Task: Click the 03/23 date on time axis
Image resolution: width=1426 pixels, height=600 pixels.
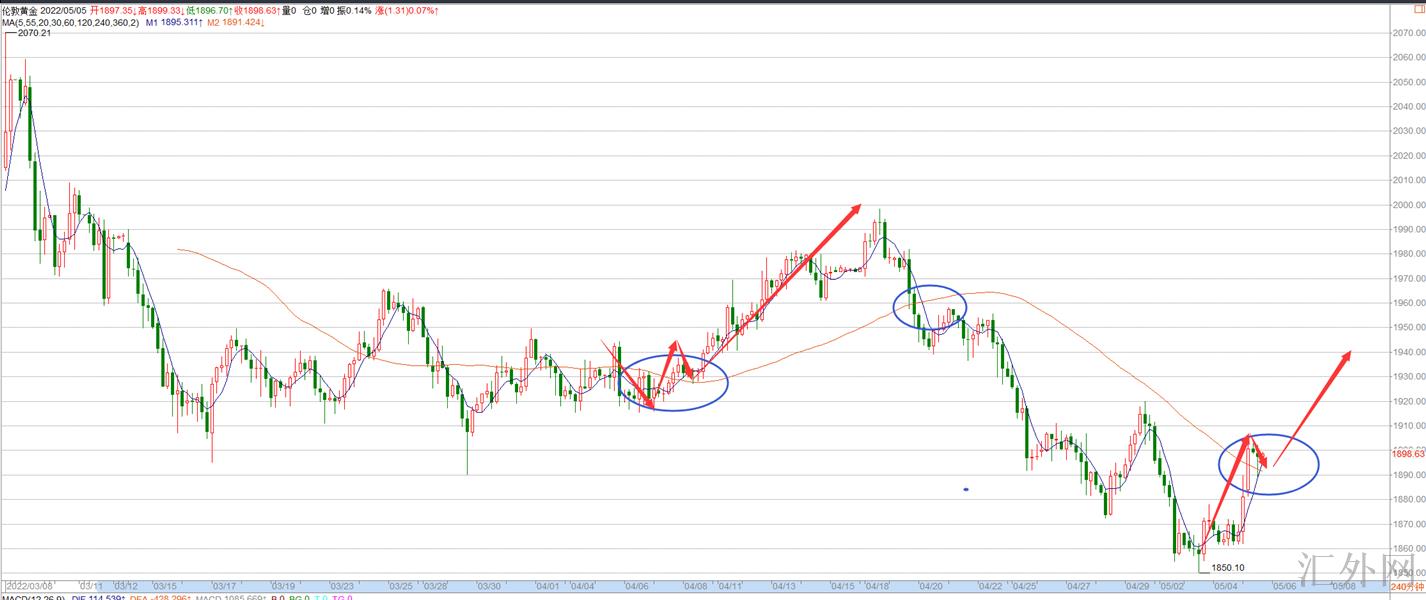Action: (342, 586)
